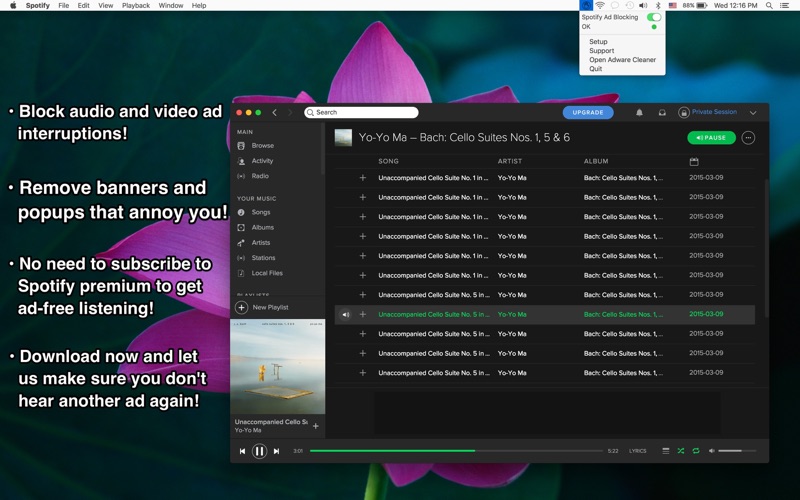Toggle shuffle playback
The width and height of the screenshot is (800, 500).
[681, 451]
